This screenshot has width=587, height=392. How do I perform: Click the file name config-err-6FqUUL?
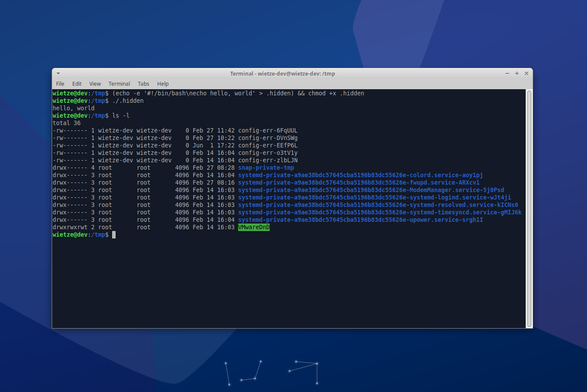click(268, 131)
